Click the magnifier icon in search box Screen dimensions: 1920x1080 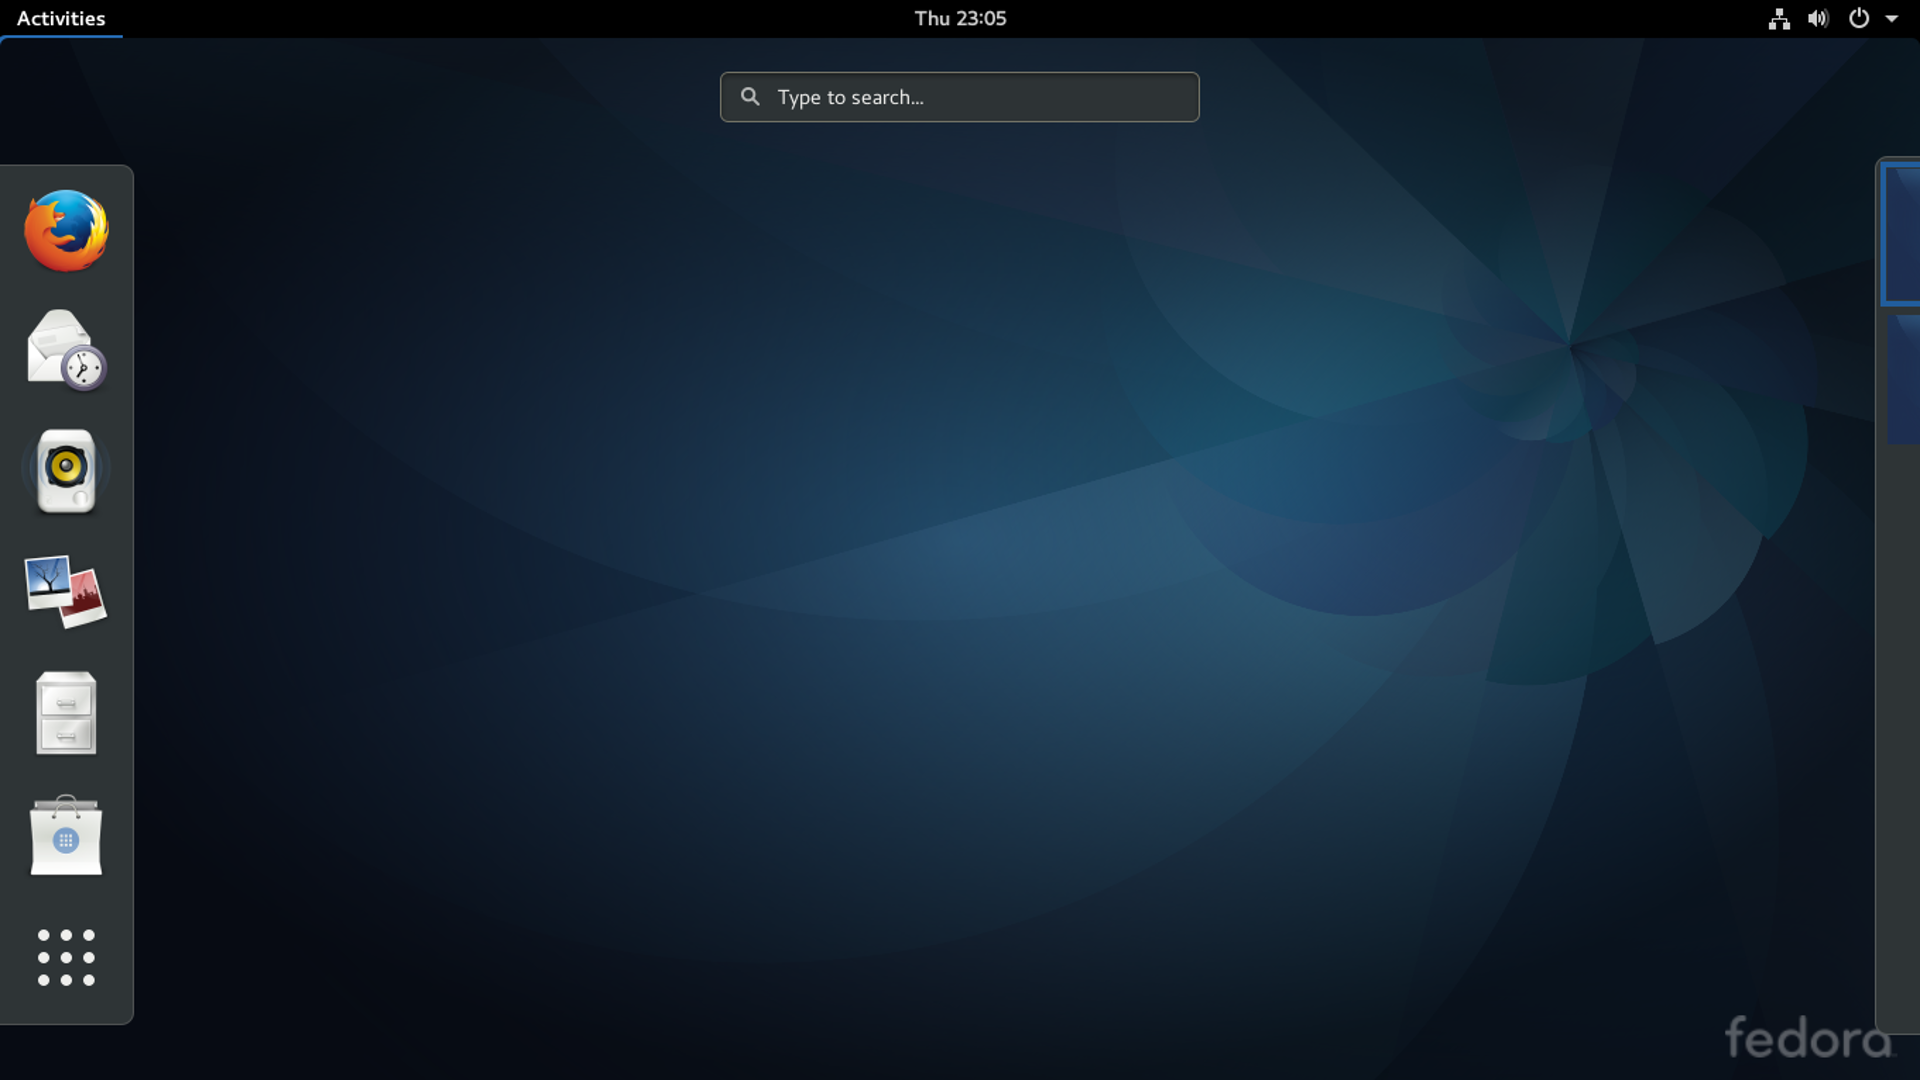(x=750, y=97)
